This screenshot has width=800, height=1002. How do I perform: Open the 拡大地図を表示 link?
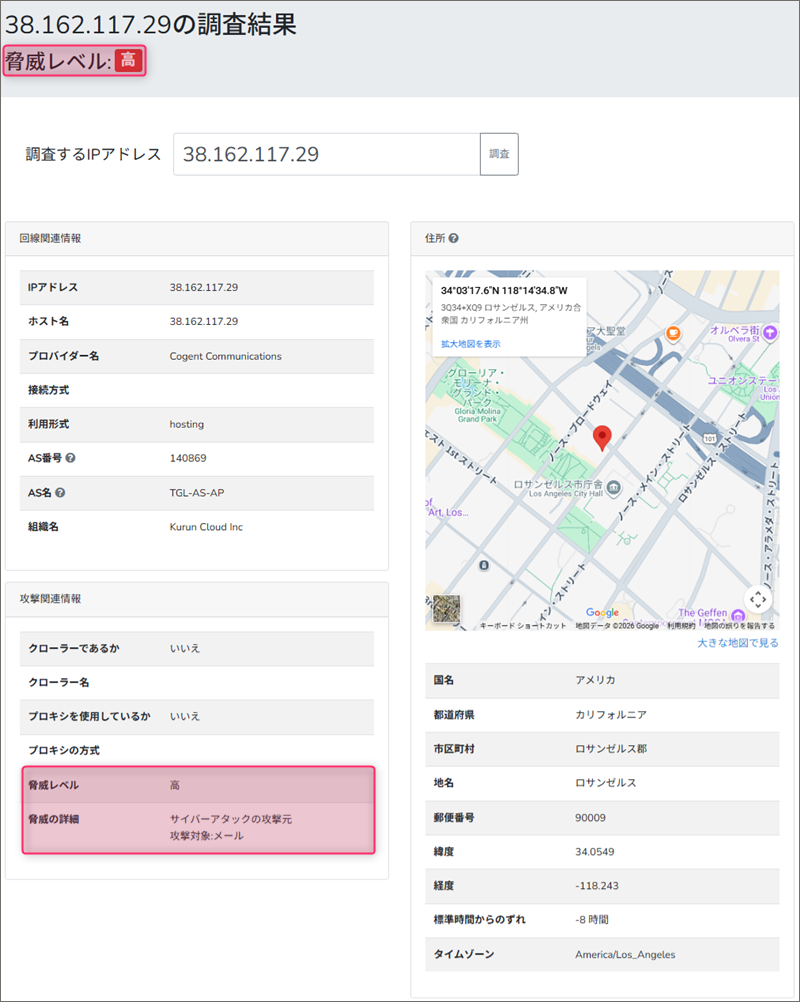470,344
